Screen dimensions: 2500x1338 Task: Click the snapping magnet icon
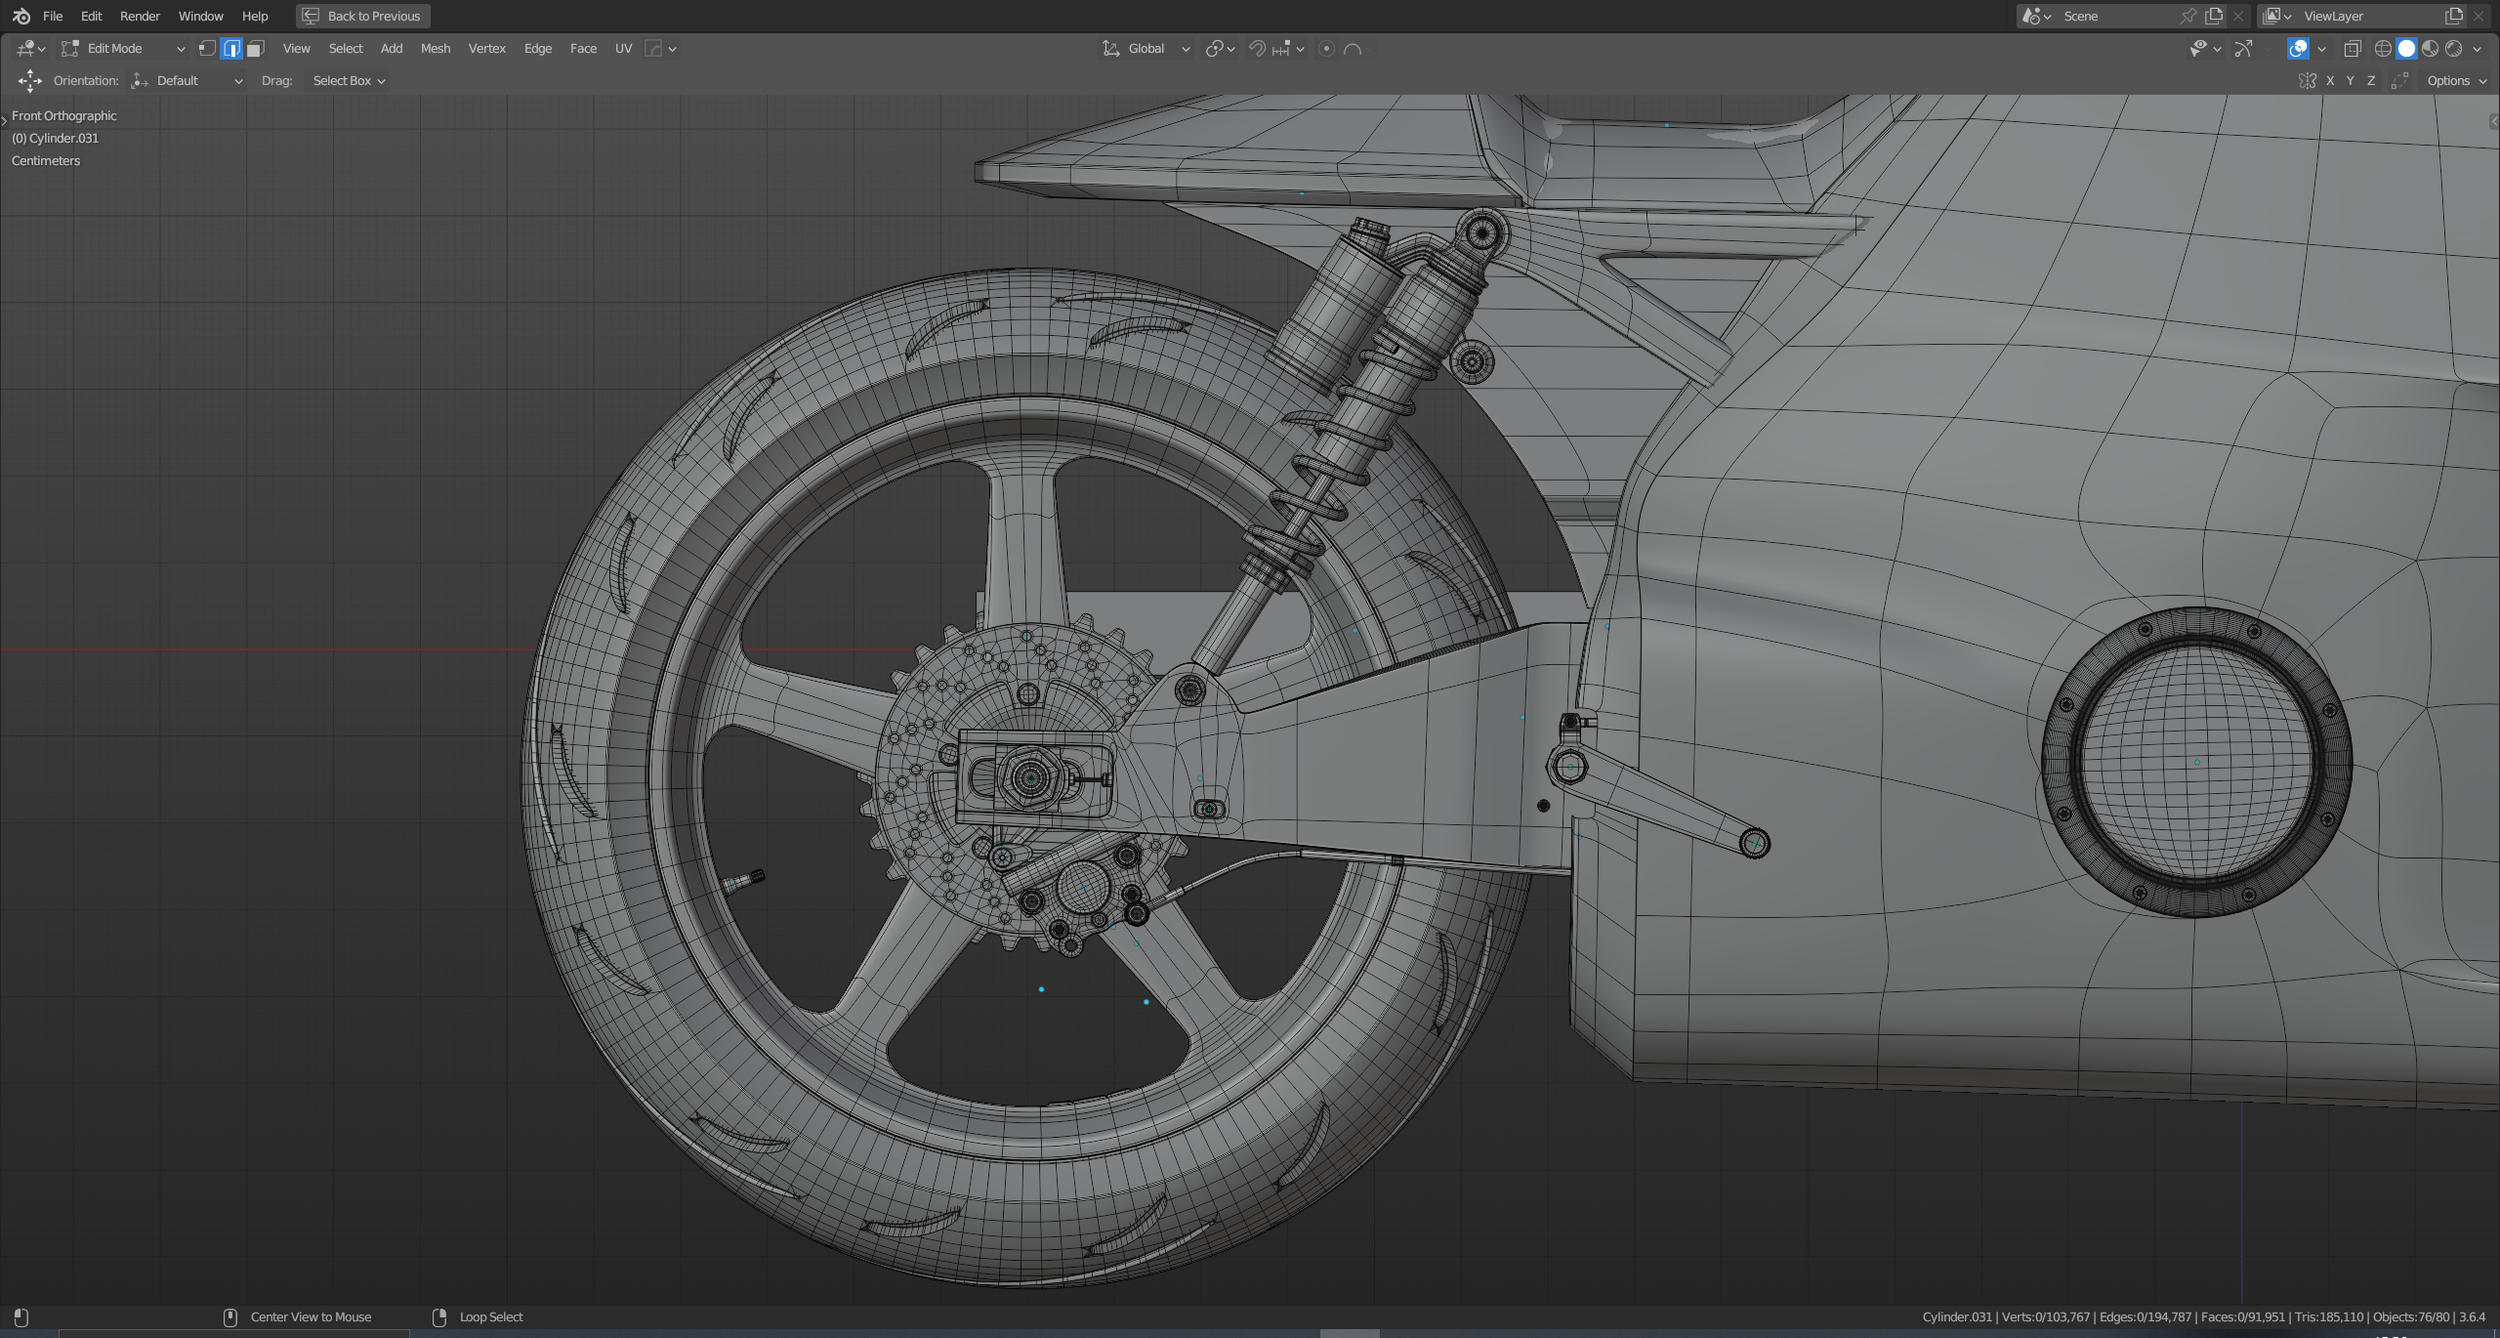click(1257, 48)
